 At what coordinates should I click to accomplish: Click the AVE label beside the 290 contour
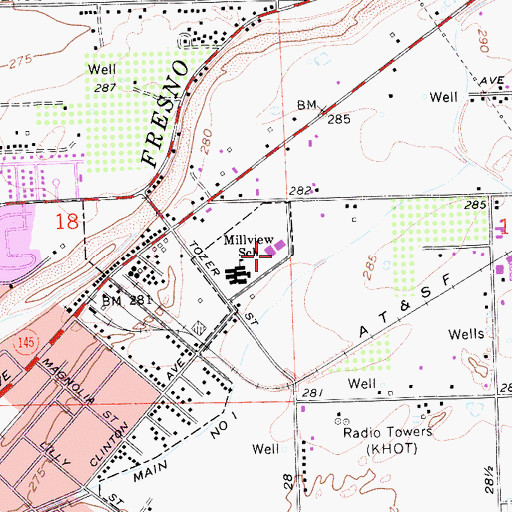pos(492,81)
